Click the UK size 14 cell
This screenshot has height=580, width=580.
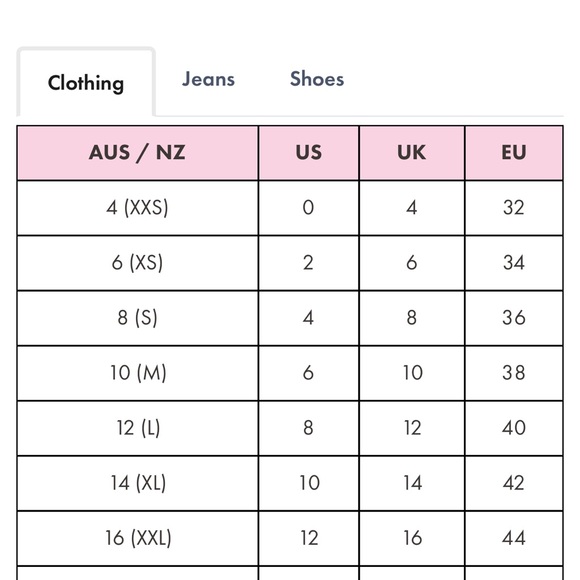412,483
